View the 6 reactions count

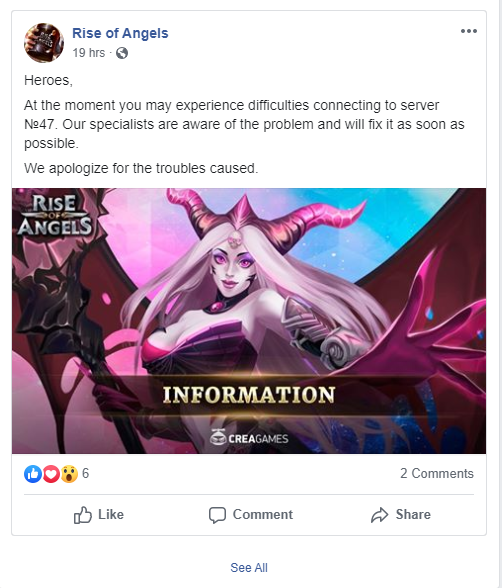pos(85,473)
